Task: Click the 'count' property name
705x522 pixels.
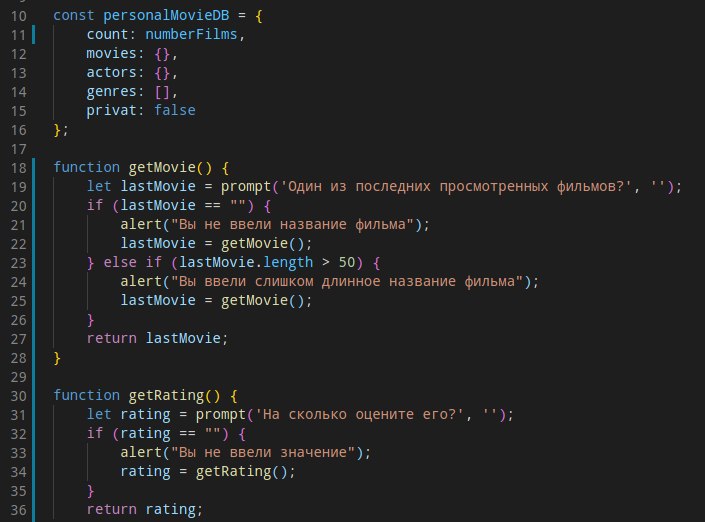Action: (107, 34)
